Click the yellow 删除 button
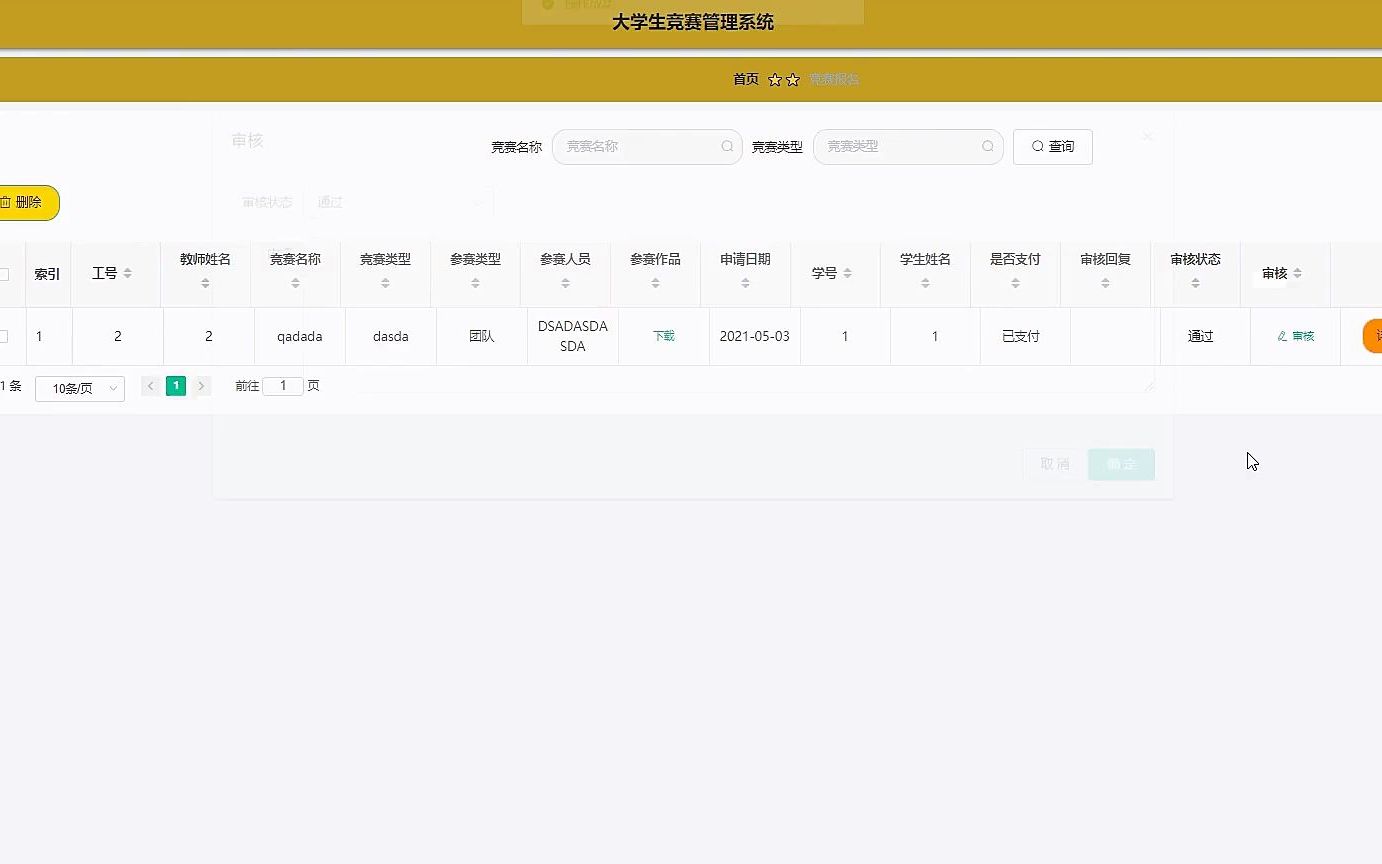This screenshot has width=1382, height=864. 28,203
